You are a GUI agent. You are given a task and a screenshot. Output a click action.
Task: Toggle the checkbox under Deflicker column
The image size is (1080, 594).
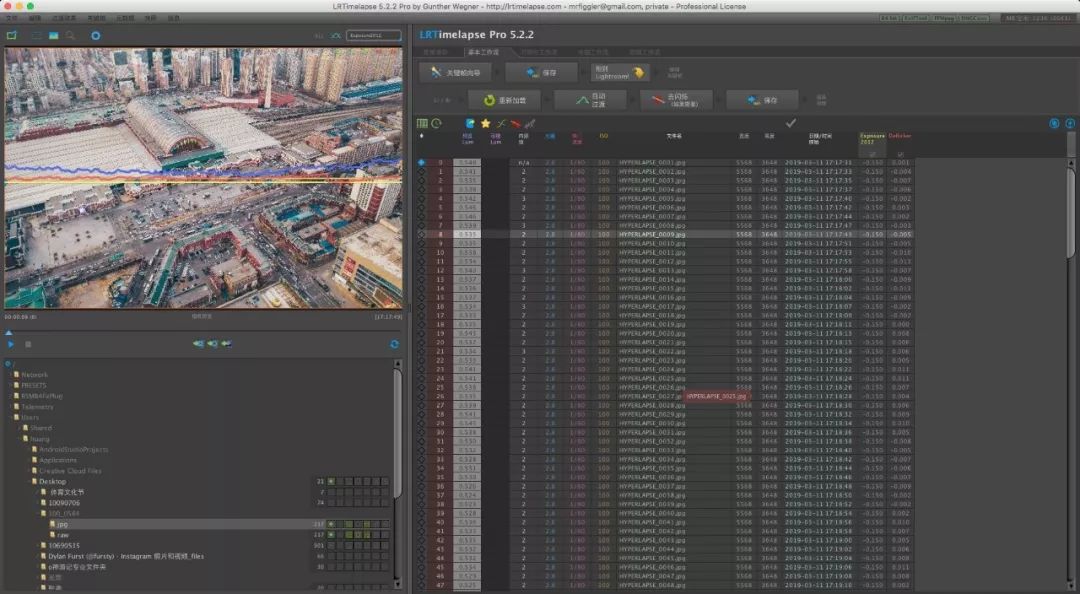pos(900,153)
